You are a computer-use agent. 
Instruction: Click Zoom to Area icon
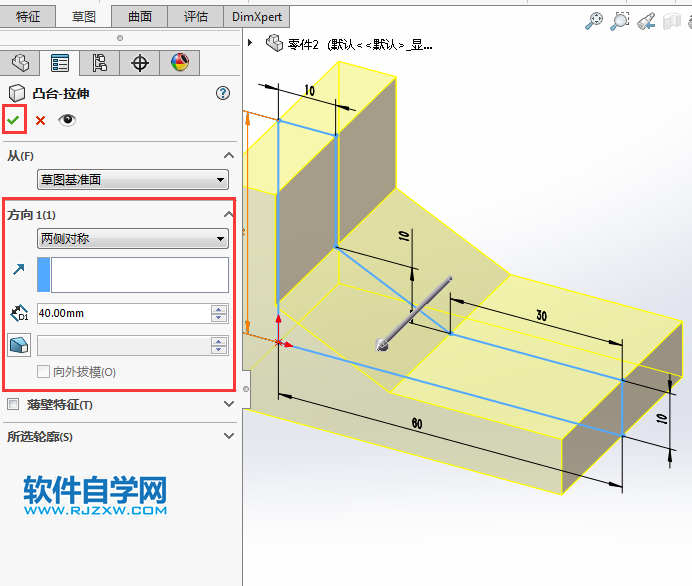click(x=620, y=20)
